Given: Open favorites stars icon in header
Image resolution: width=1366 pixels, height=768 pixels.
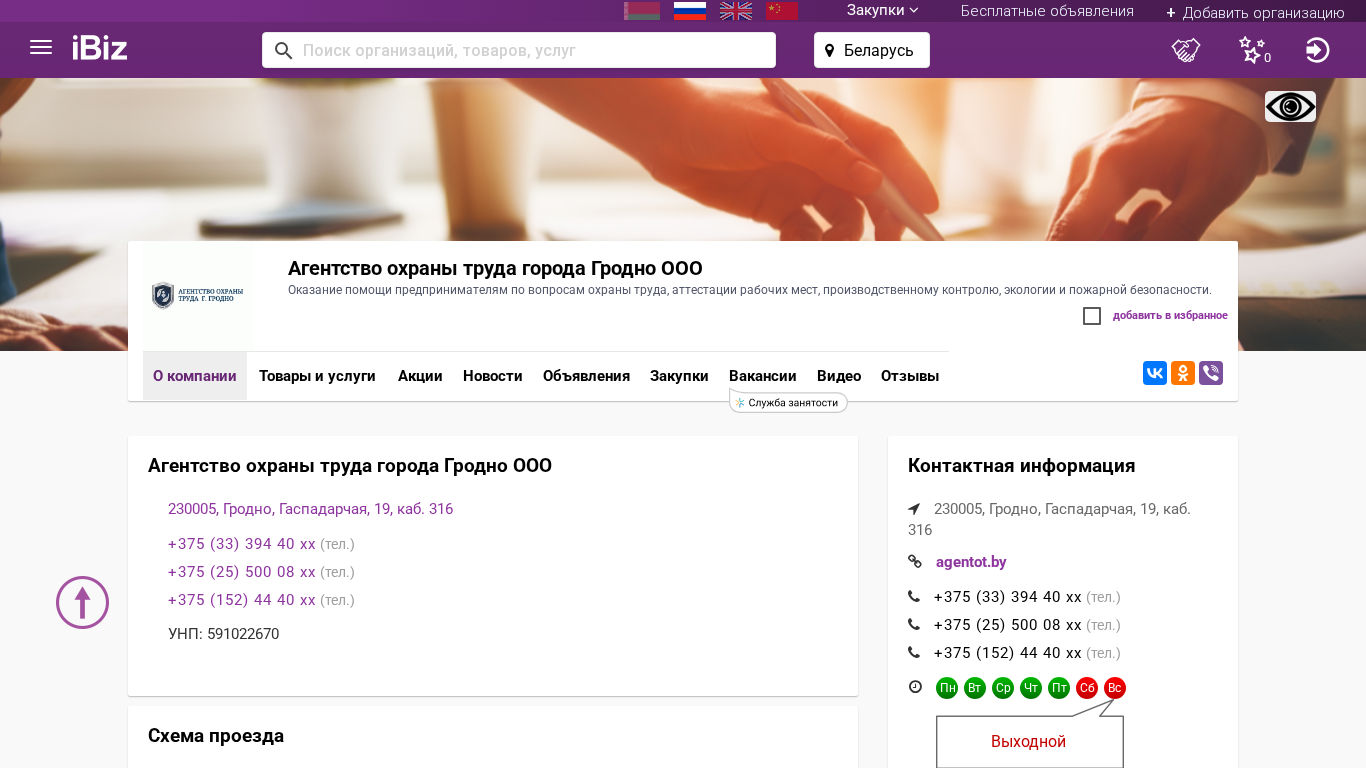Looking at the screenshot, I should tap(1252, 50).
